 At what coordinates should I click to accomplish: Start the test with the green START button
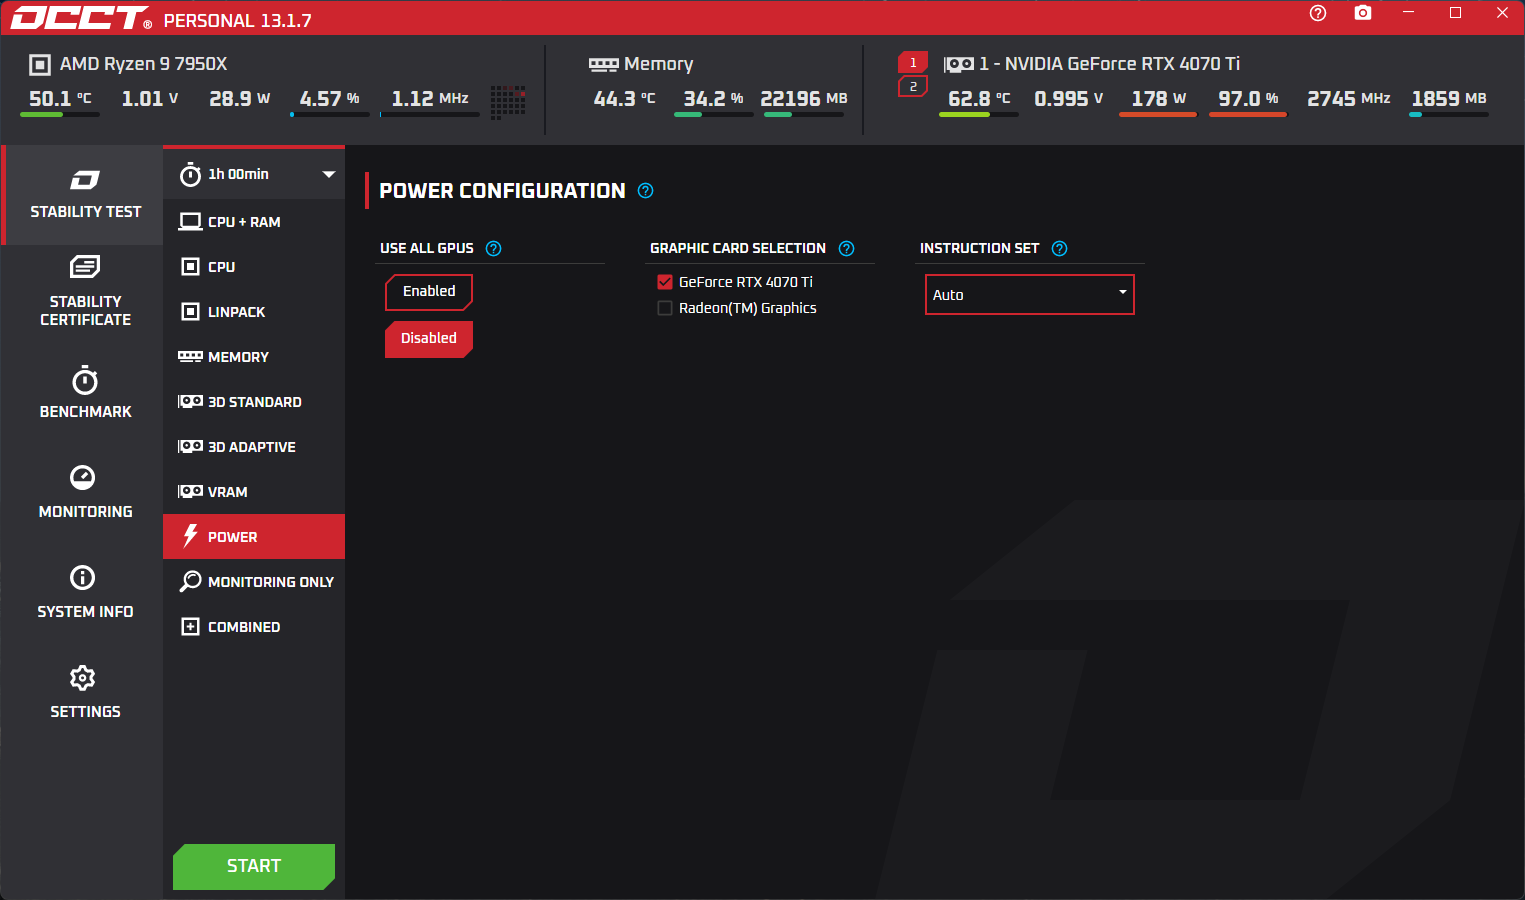254,866
